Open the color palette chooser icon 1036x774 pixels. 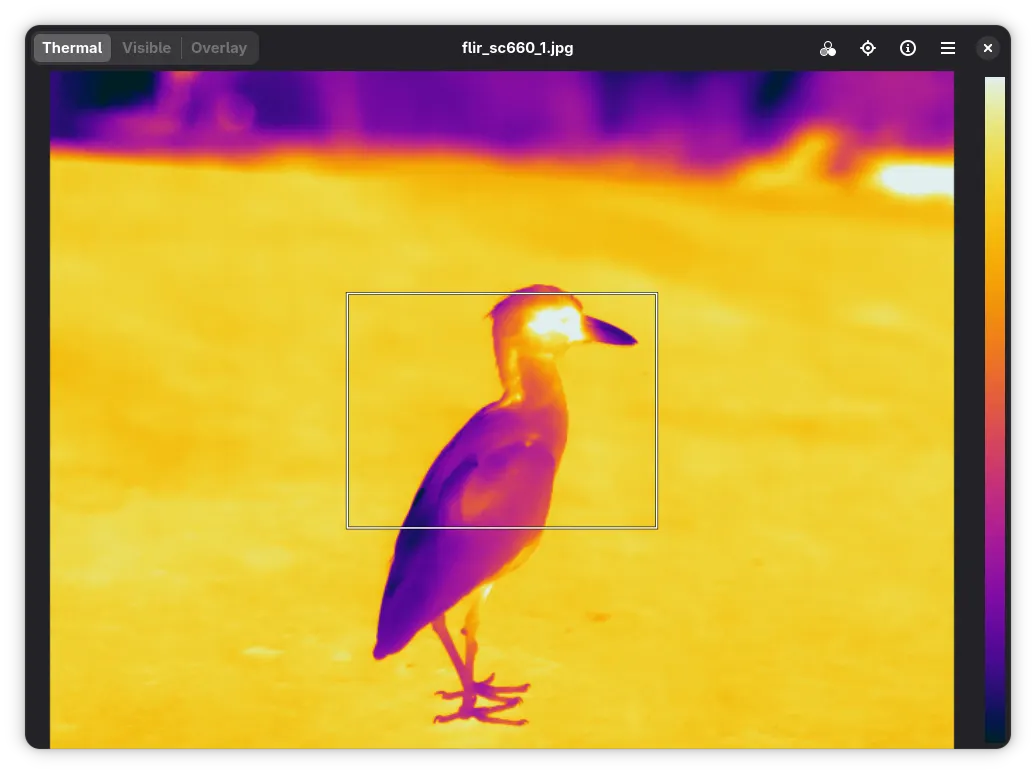click(828, 48)
